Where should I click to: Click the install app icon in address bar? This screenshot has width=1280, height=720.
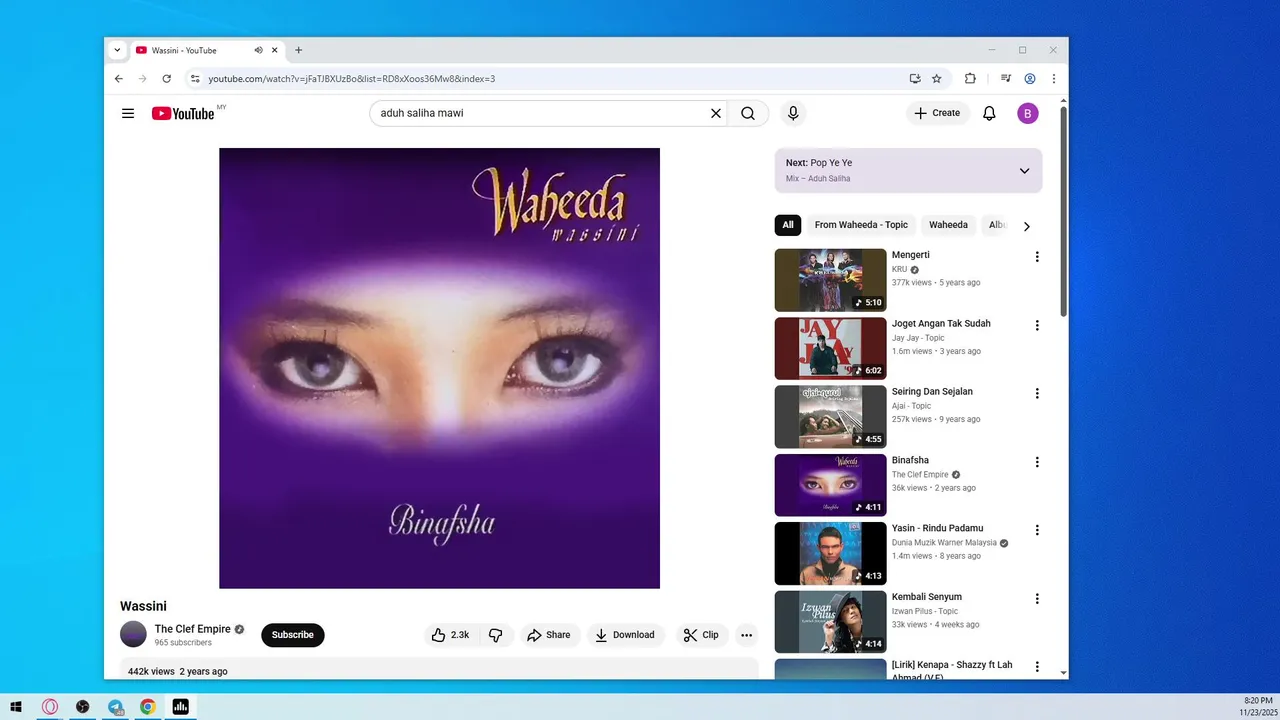pos(915,78)
